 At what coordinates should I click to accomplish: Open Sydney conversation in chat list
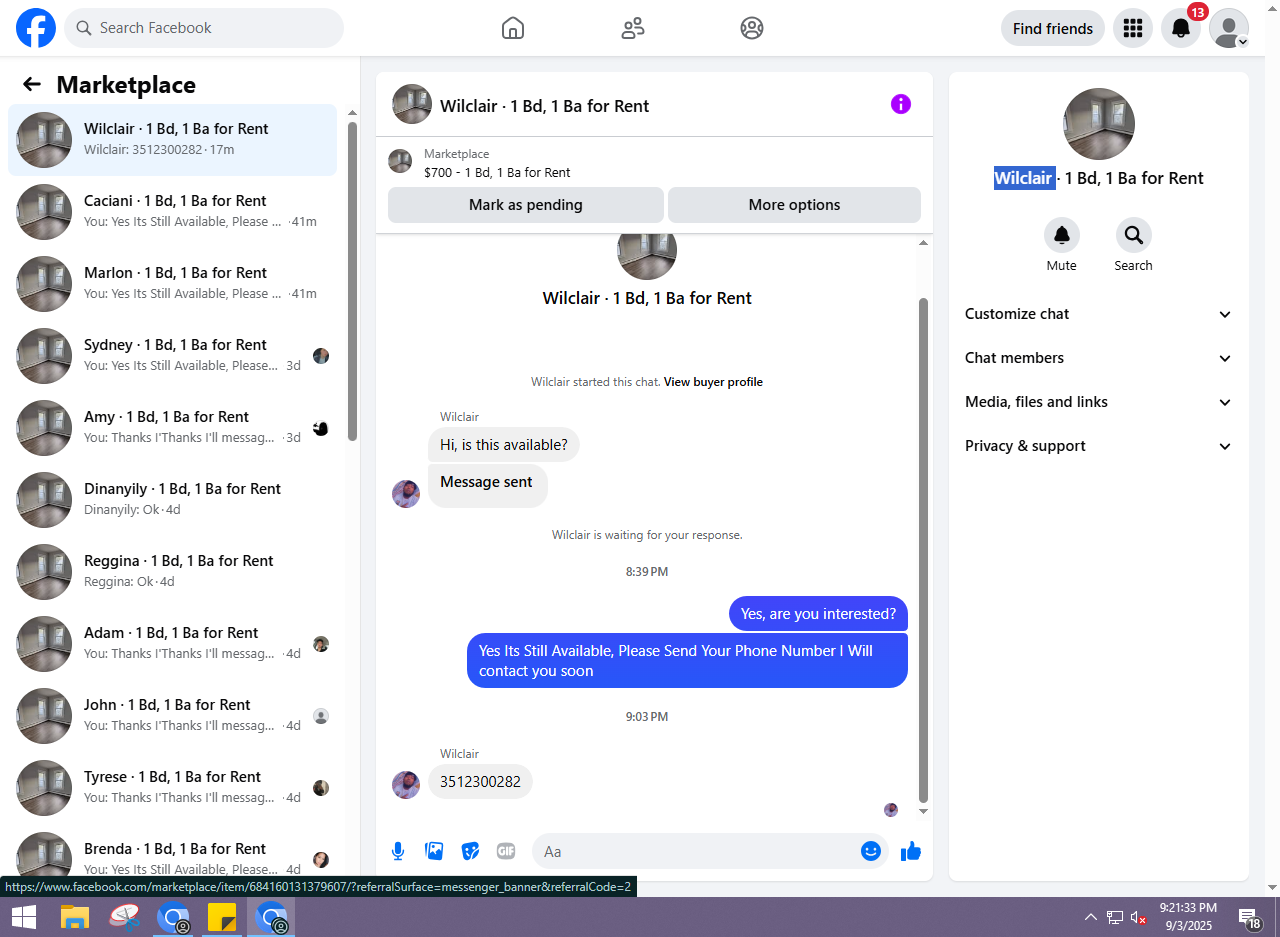tap(172, 356)
